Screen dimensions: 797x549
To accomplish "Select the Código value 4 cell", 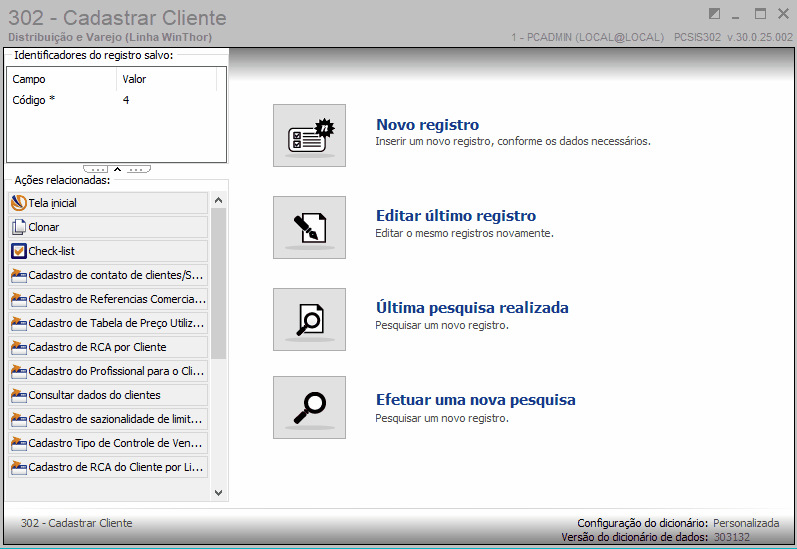I will click(126, 100).
